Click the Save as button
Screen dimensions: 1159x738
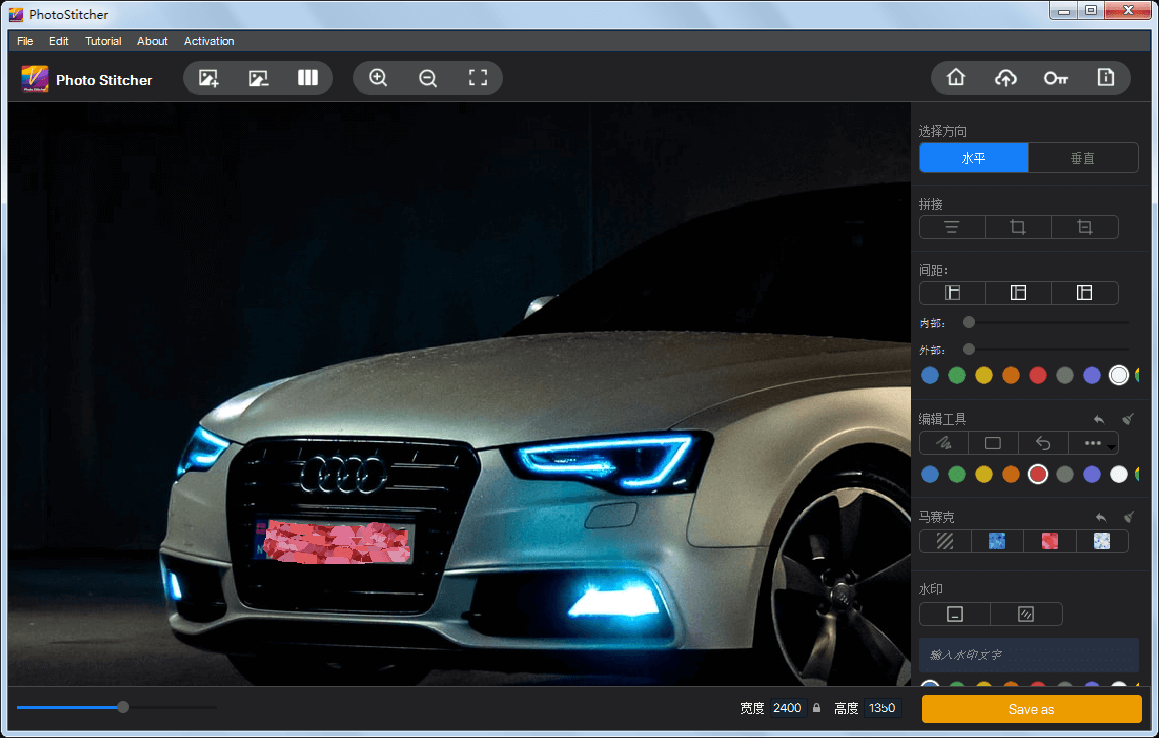coord(1031,709)
